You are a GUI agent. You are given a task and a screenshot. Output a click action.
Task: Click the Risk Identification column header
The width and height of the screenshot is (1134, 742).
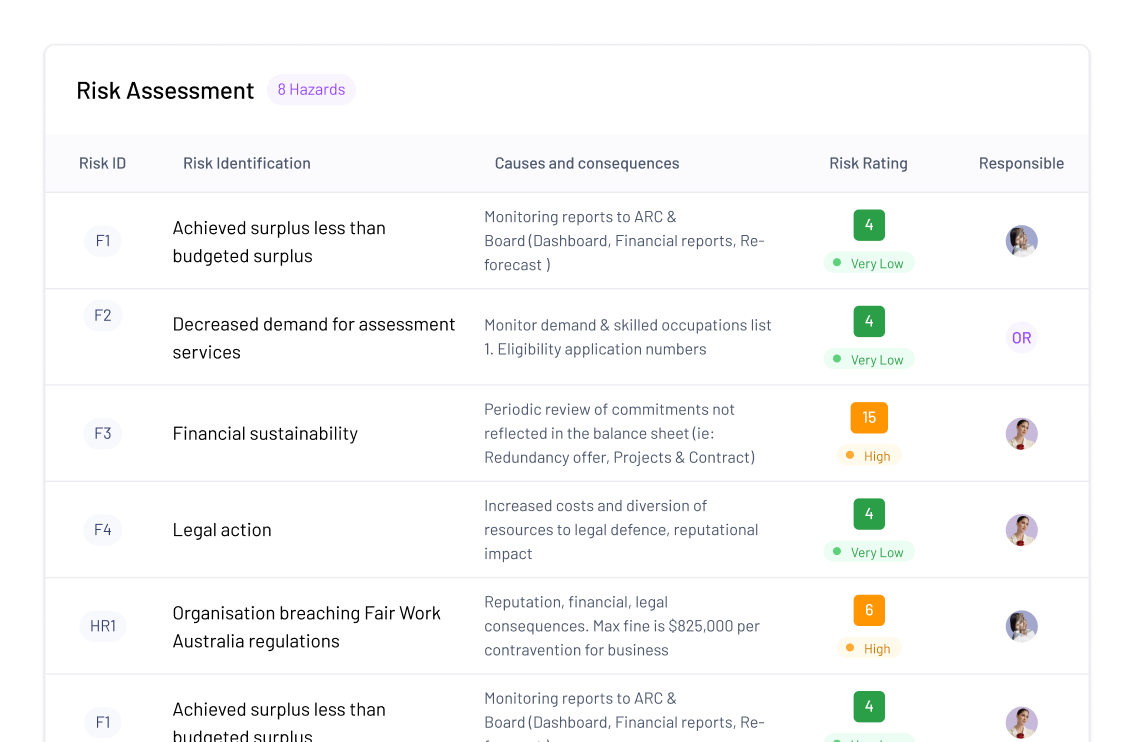point(246,163)
